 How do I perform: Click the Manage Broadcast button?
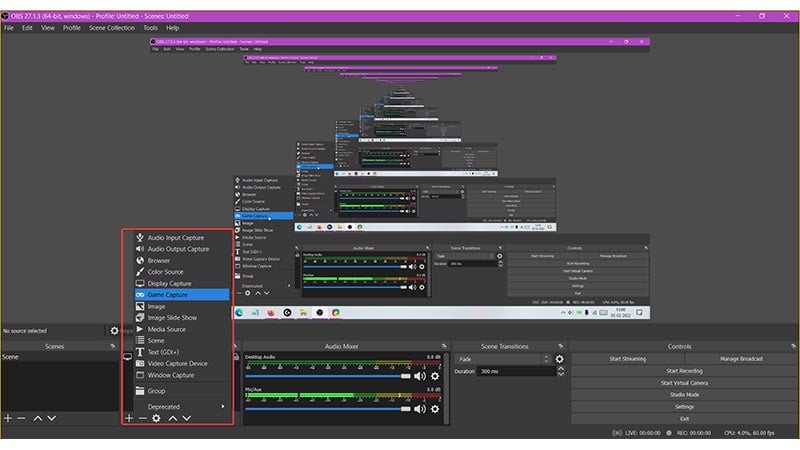[x=741, y=359]
